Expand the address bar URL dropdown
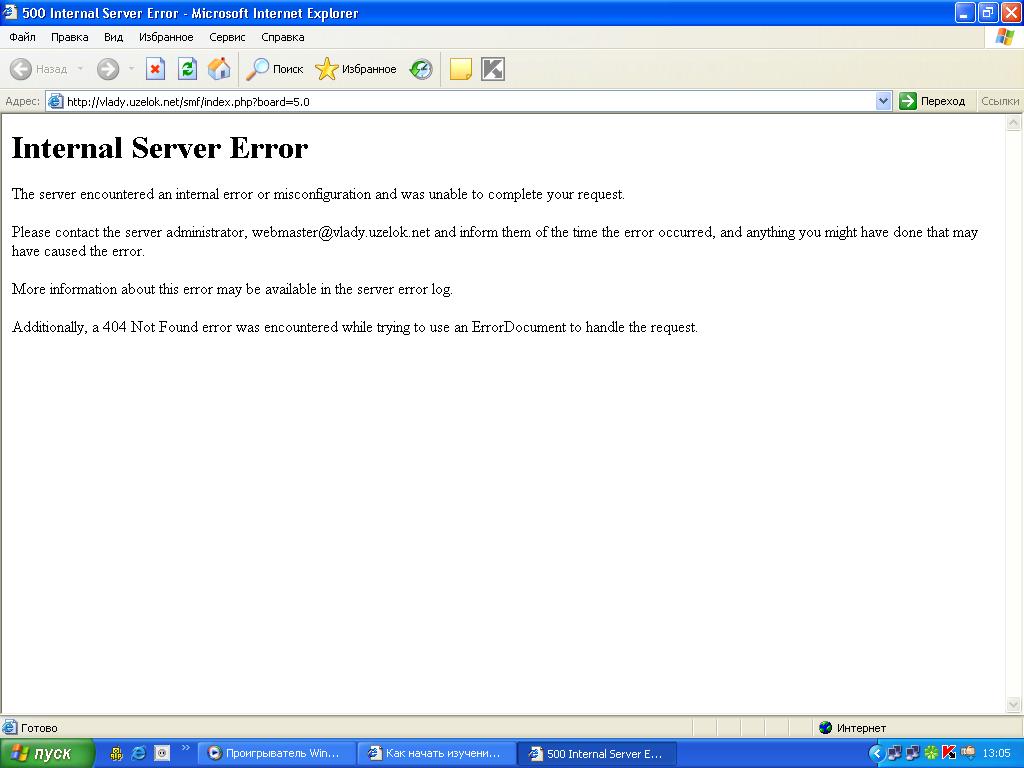The width and height of the screenshot is (1024, 768). tap(883, 101)
